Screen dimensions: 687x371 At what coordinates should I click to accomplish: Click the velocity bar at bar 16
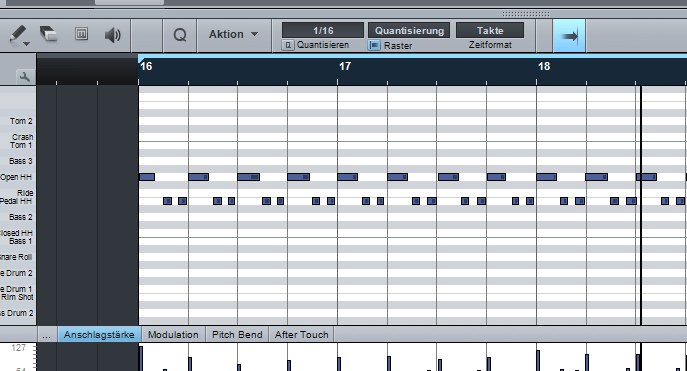pyautogui.click(x=141, y=359)
